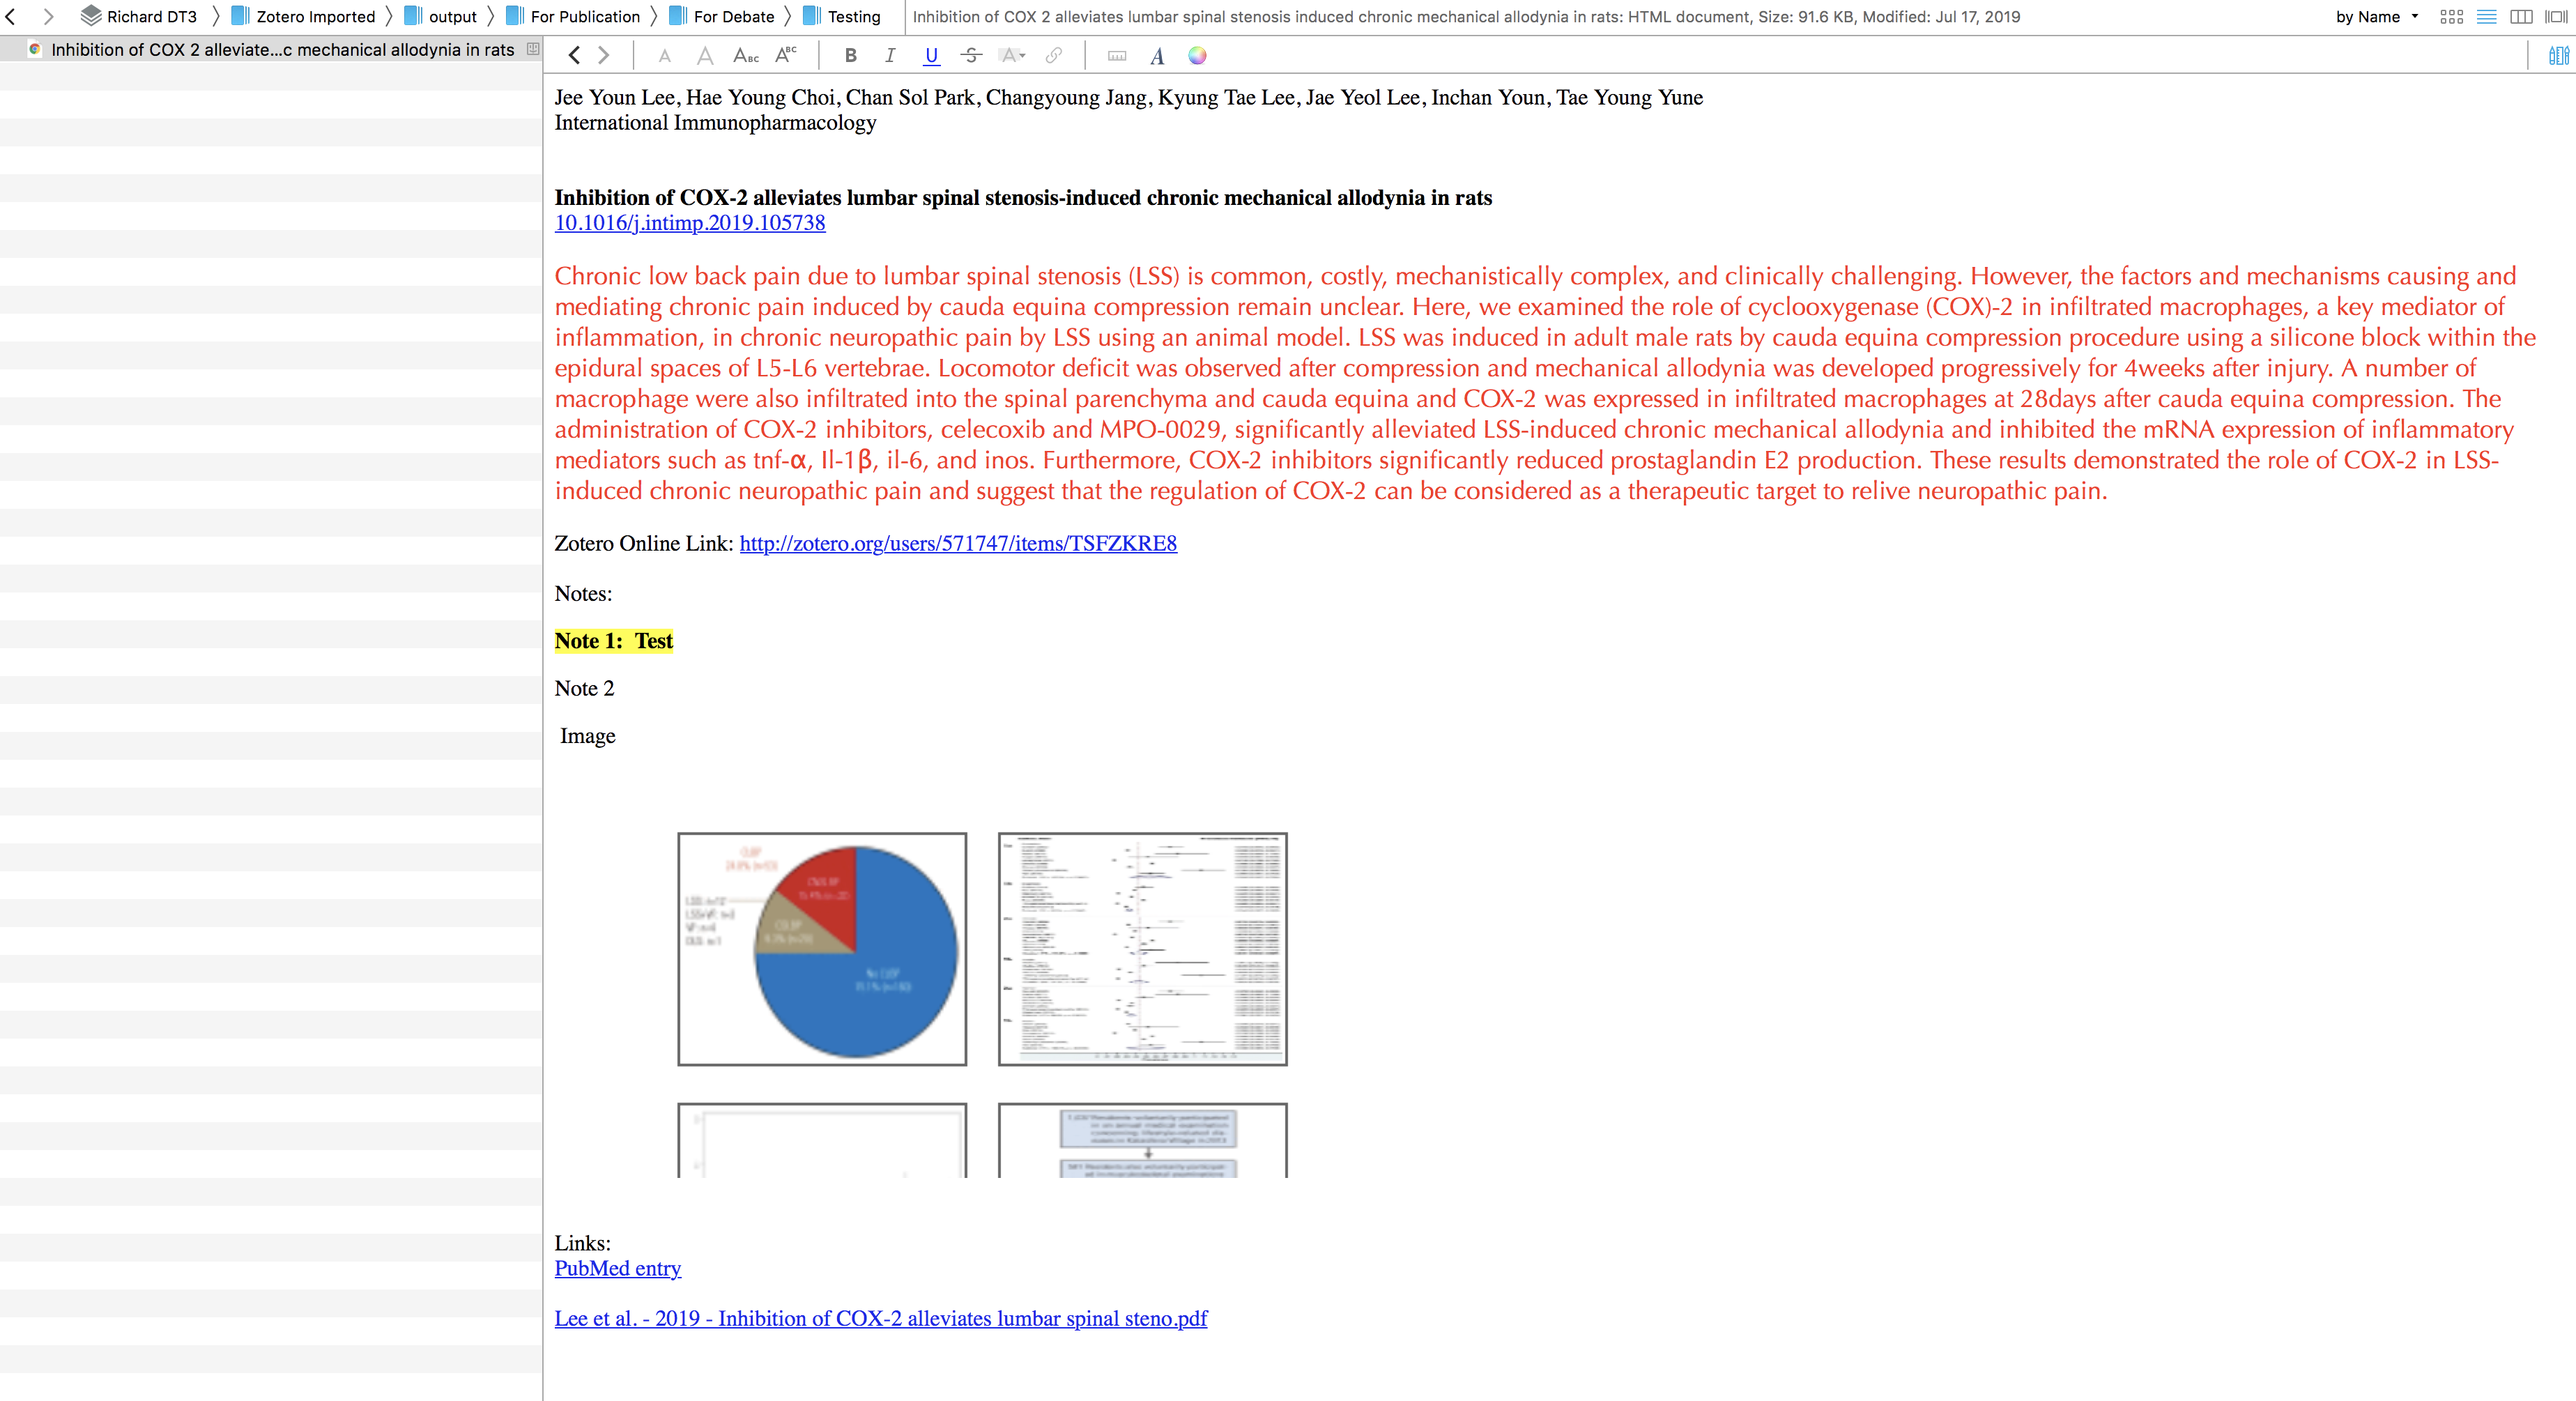2576x1401 pixels.
Task: Click 'International Immunopharmacology' journal name
Action: [x=715, y=123]
